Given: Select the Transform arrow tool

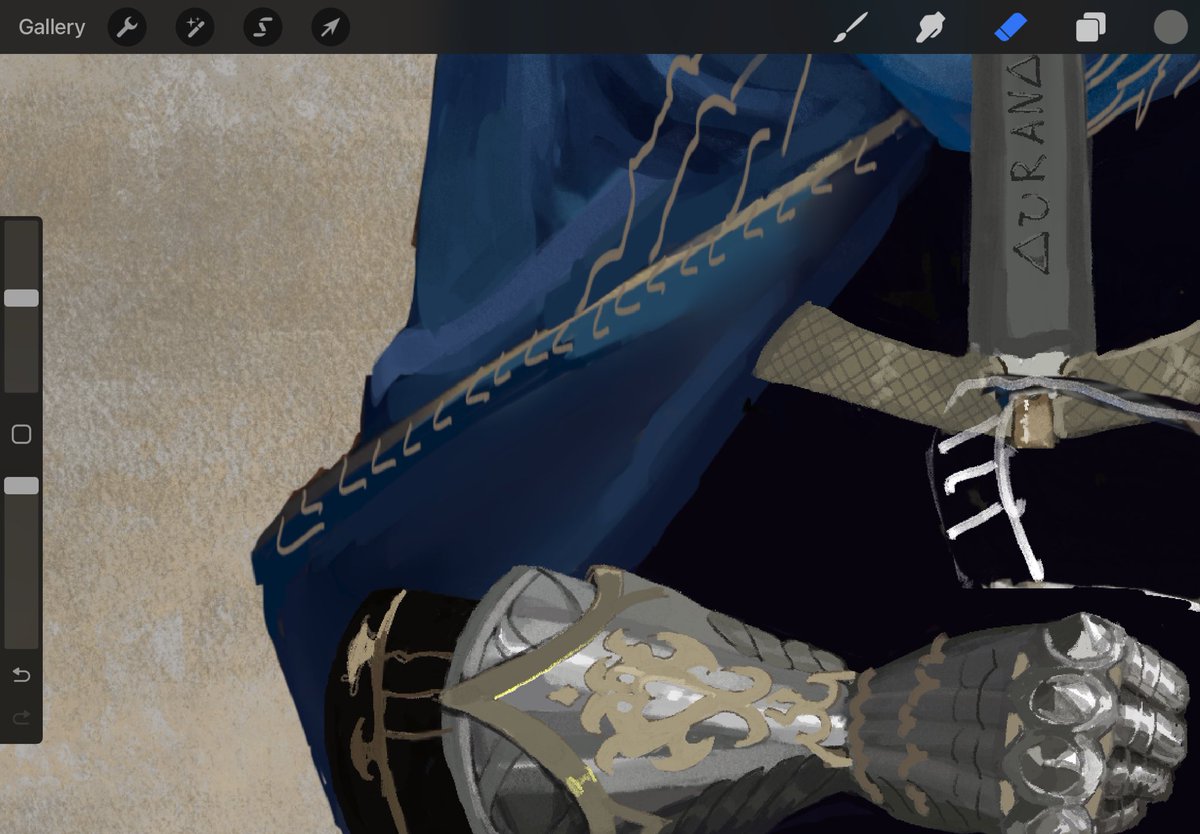Looking at the screenshot, I should point(330,27).
